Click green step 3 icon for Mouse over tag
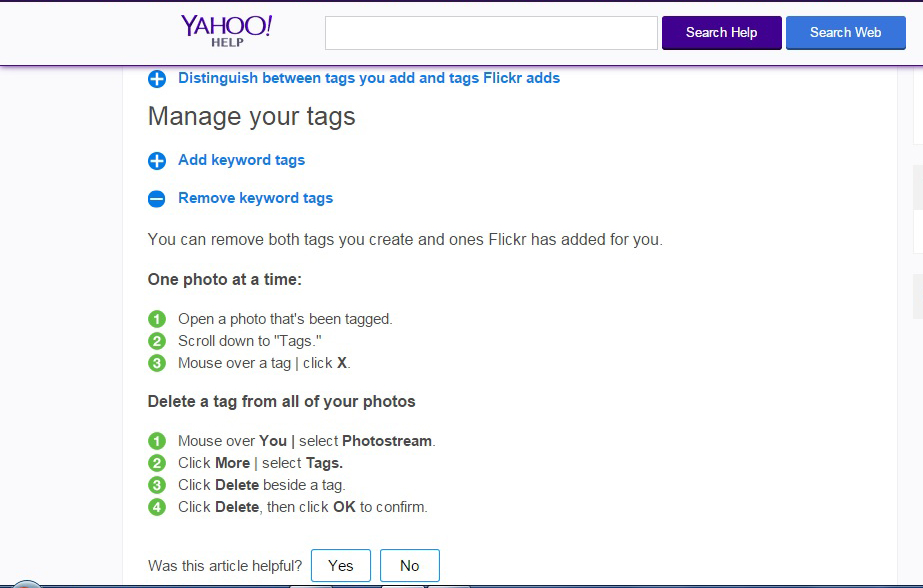This screenshot has height=588, width=923. point(157,363)
